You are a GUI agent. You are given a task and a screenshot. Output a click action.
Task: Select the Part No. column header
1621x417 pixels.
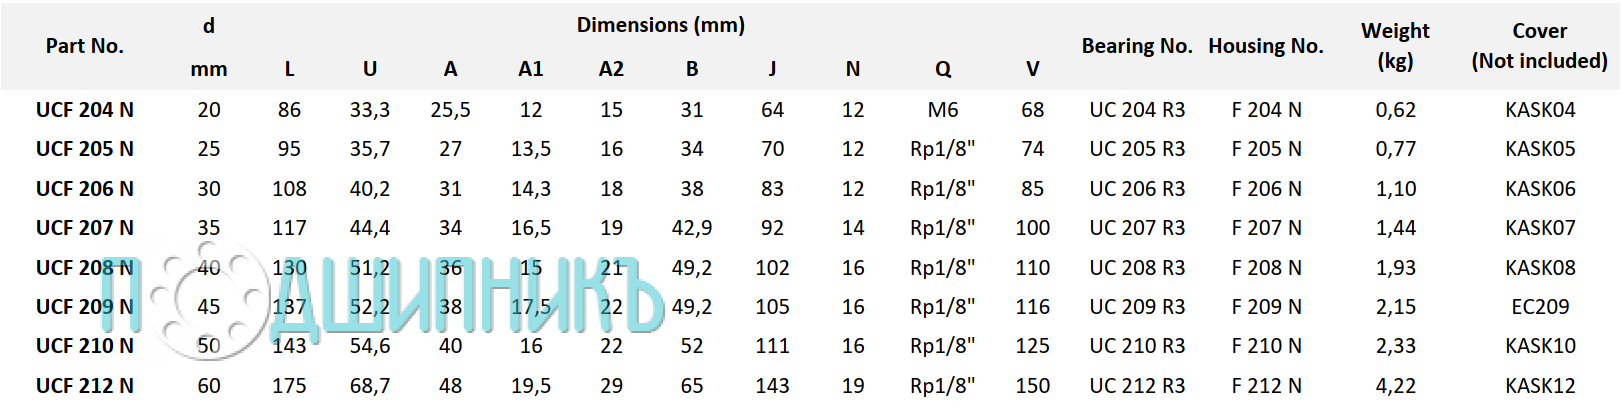pos(85,46)
